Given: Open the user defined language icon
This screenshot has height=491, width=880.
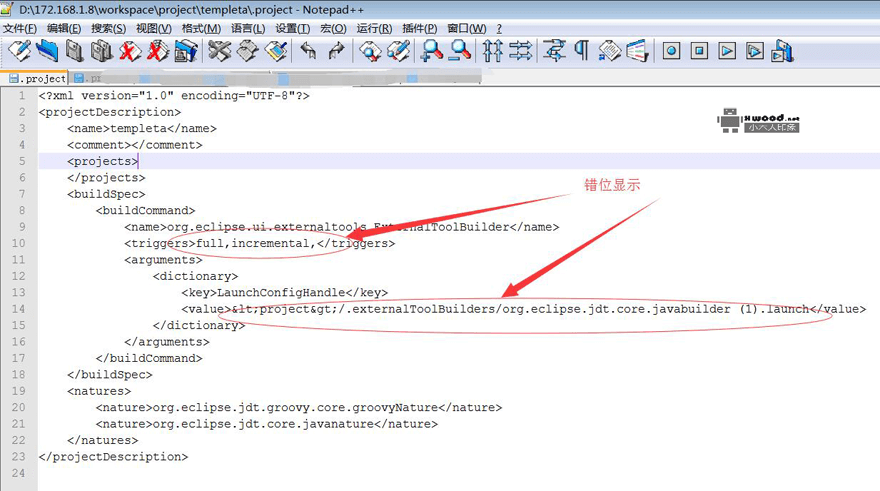Looking at the screenshot, I should pos(638,51).
